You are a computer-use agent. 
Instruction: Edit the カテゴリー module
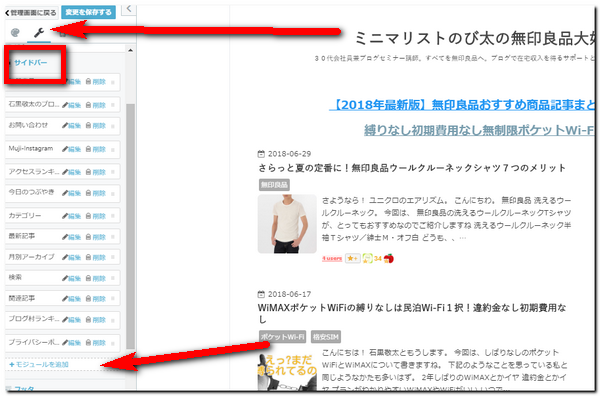72,216
